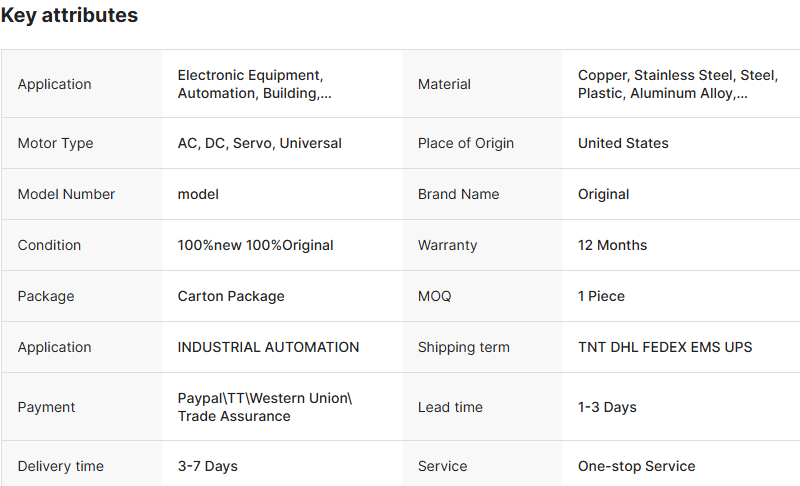Click the 1 Piece MOQ value
Image resolution: width=800 pixels, height=486 pixels.
click(x=601, y=296)
